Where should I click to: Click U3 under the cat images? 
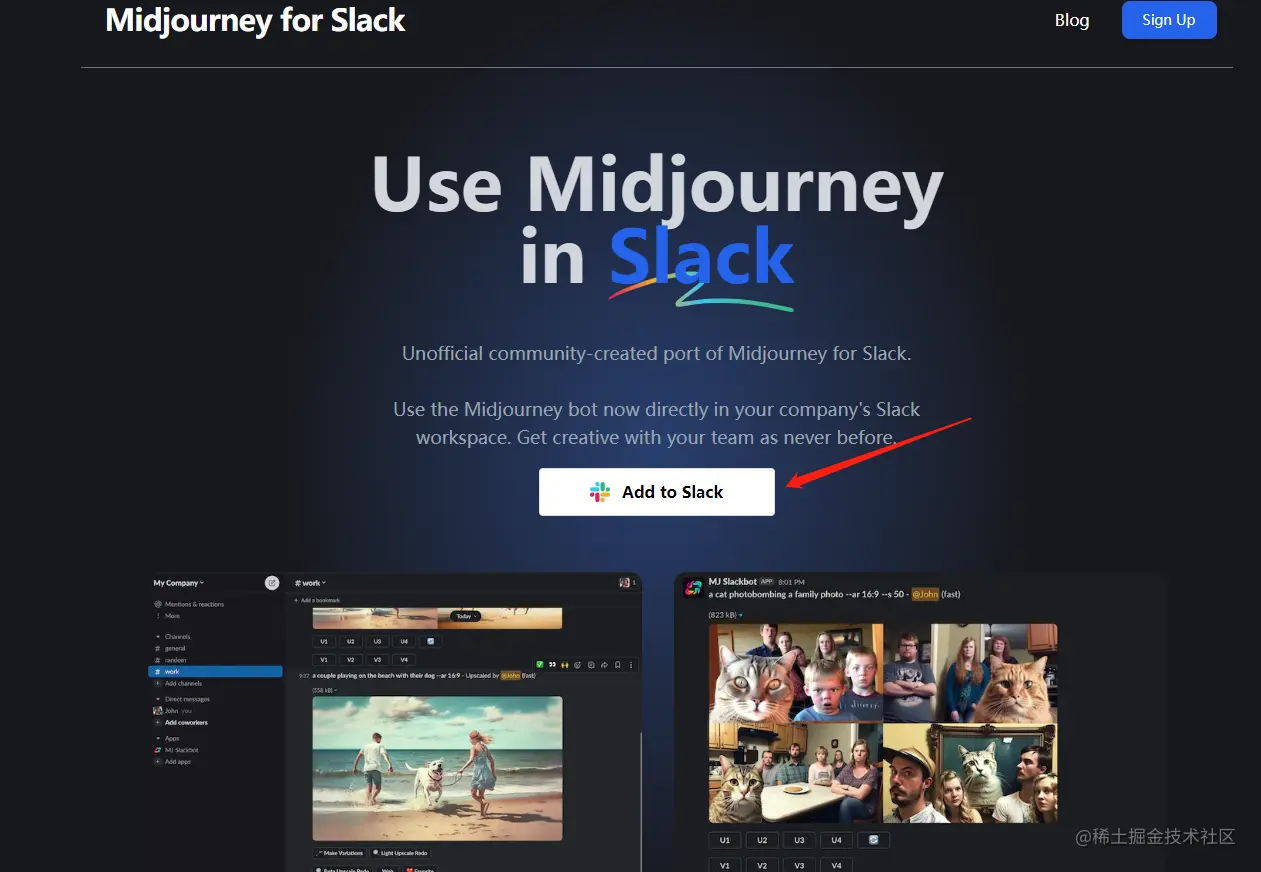799,840
